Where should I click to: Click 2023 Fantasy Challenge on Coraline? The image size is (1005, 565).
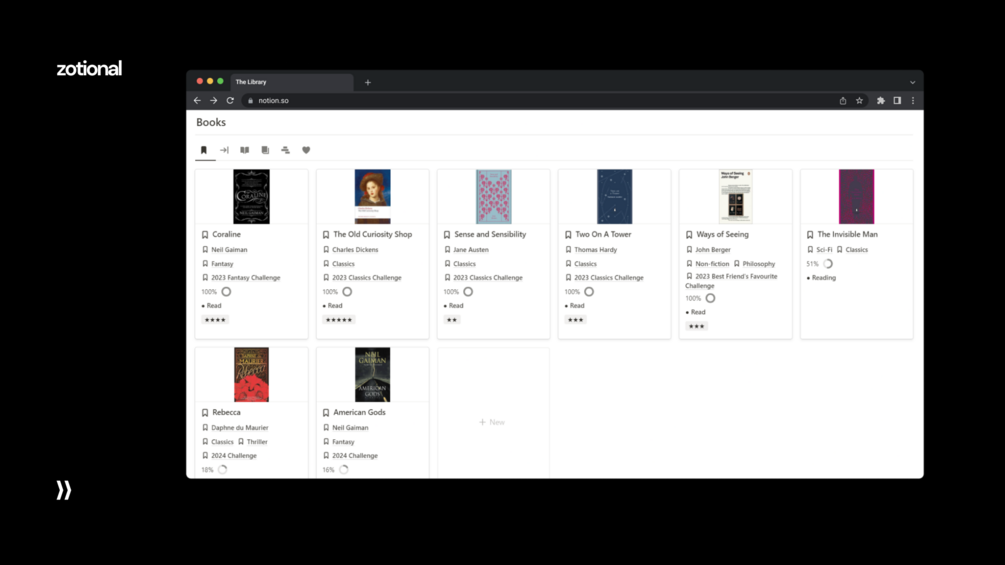(245, 278)
